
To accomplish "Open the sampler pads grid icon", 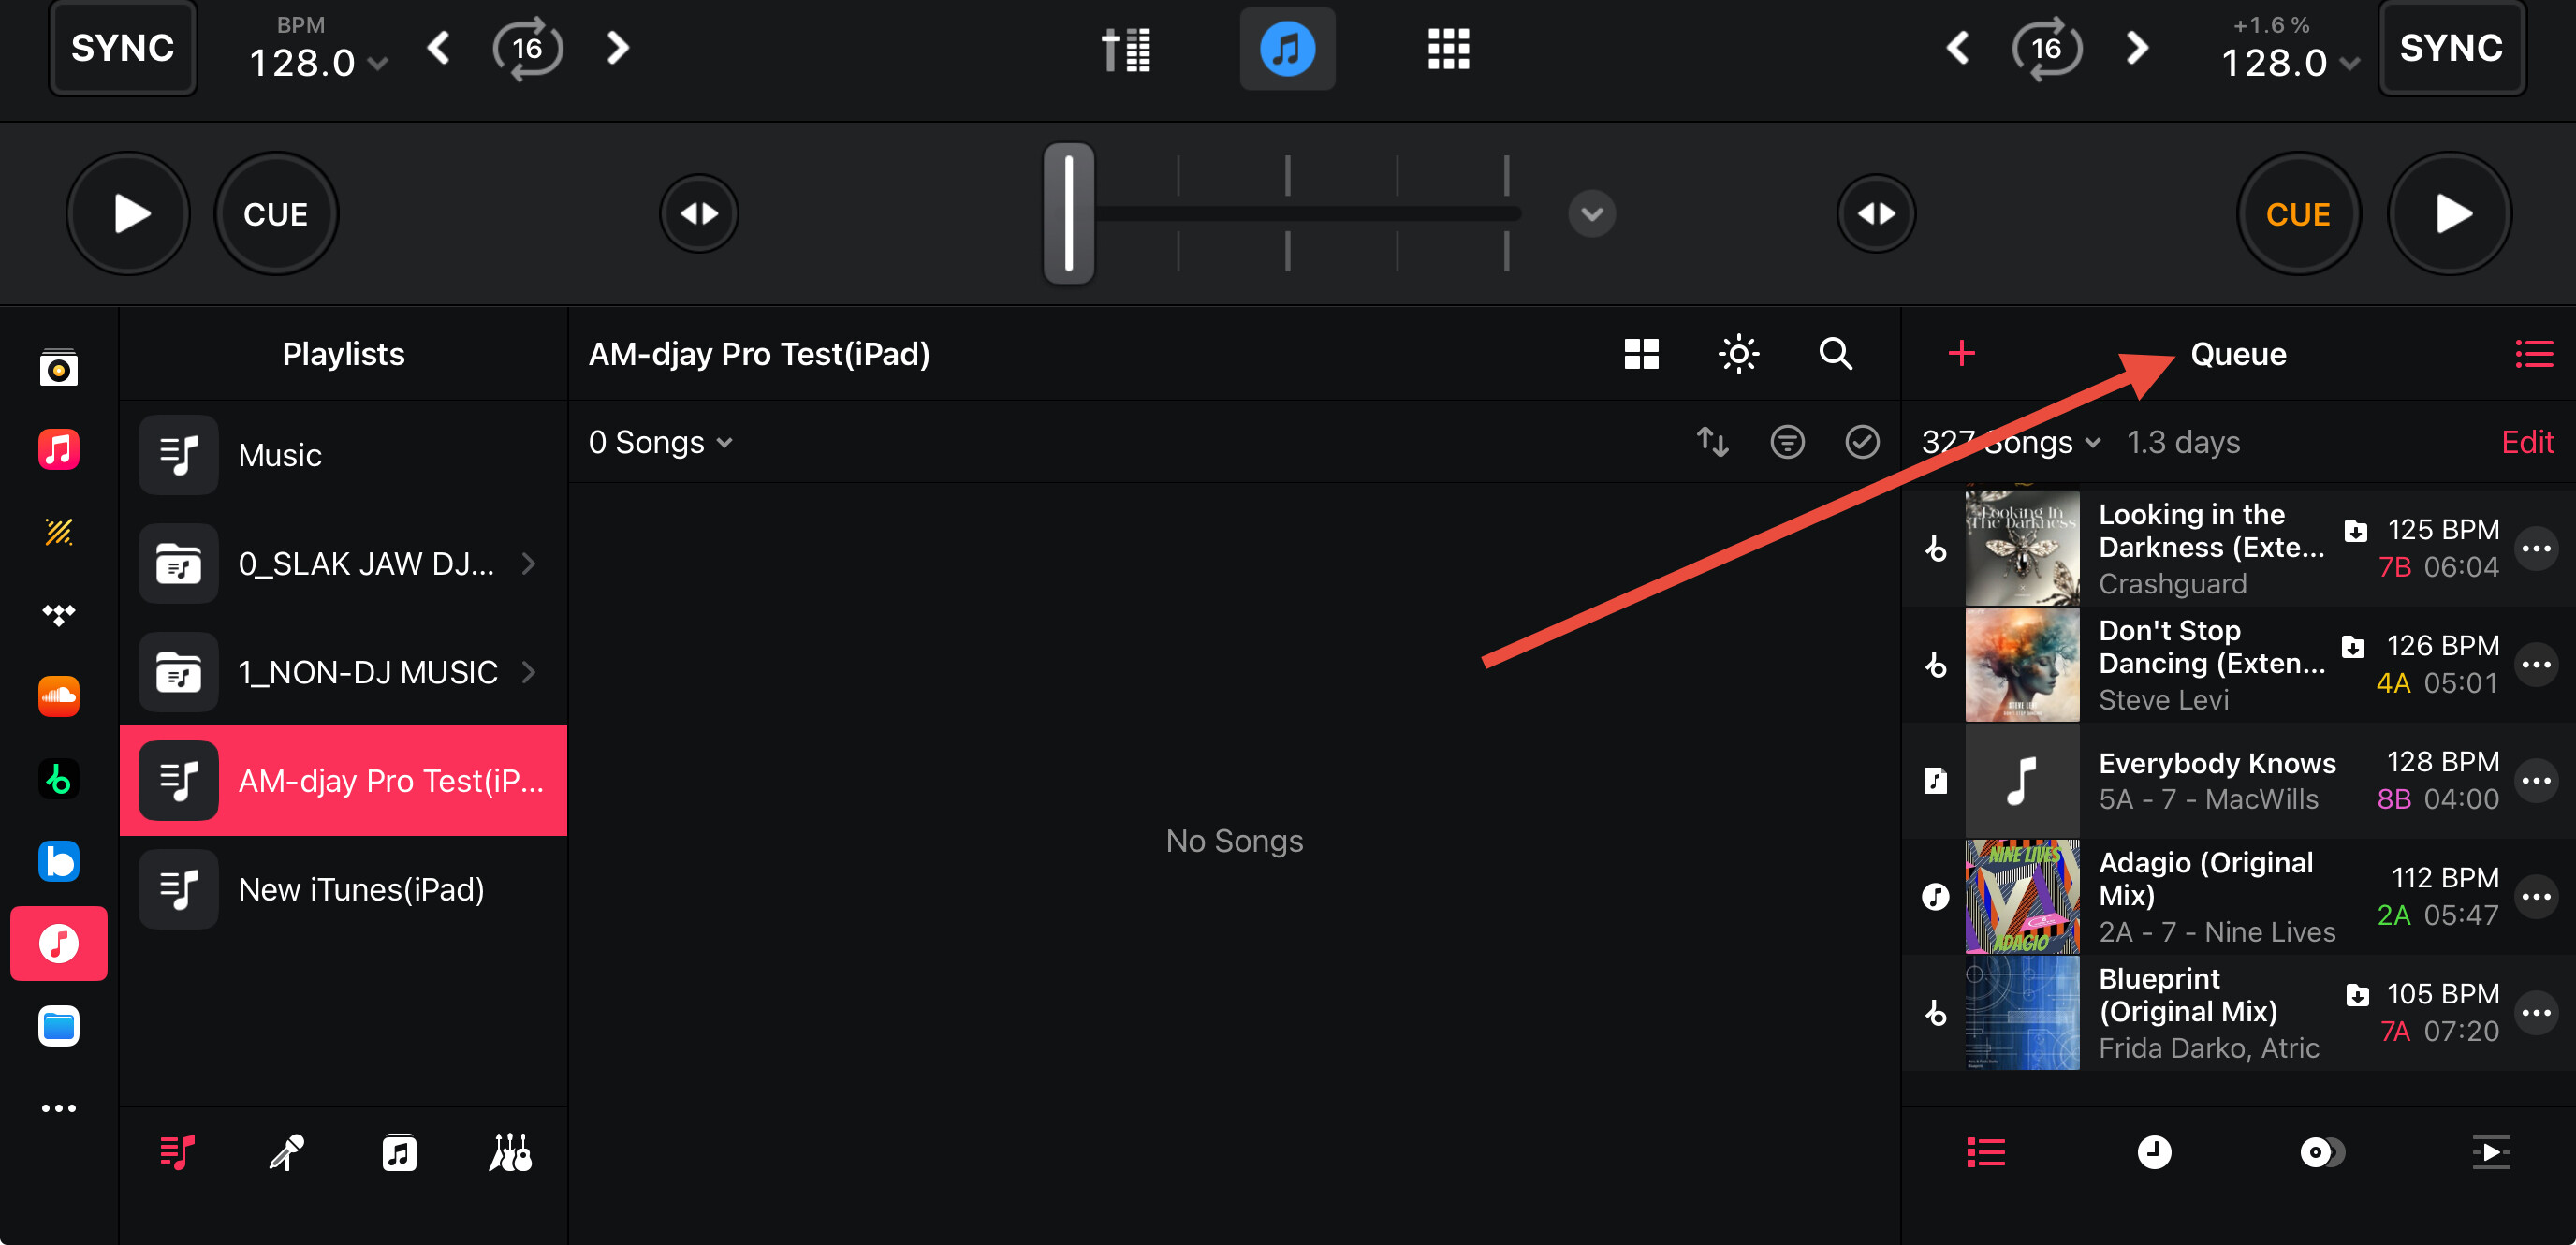I will click(x=1448, y=48).
